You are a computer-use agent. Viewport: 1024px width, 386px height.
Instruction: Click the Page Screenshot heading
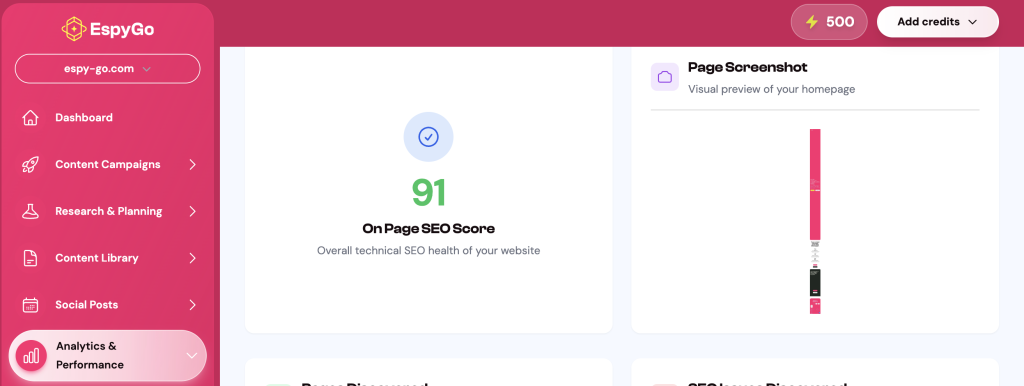click(x=748, y=67)
